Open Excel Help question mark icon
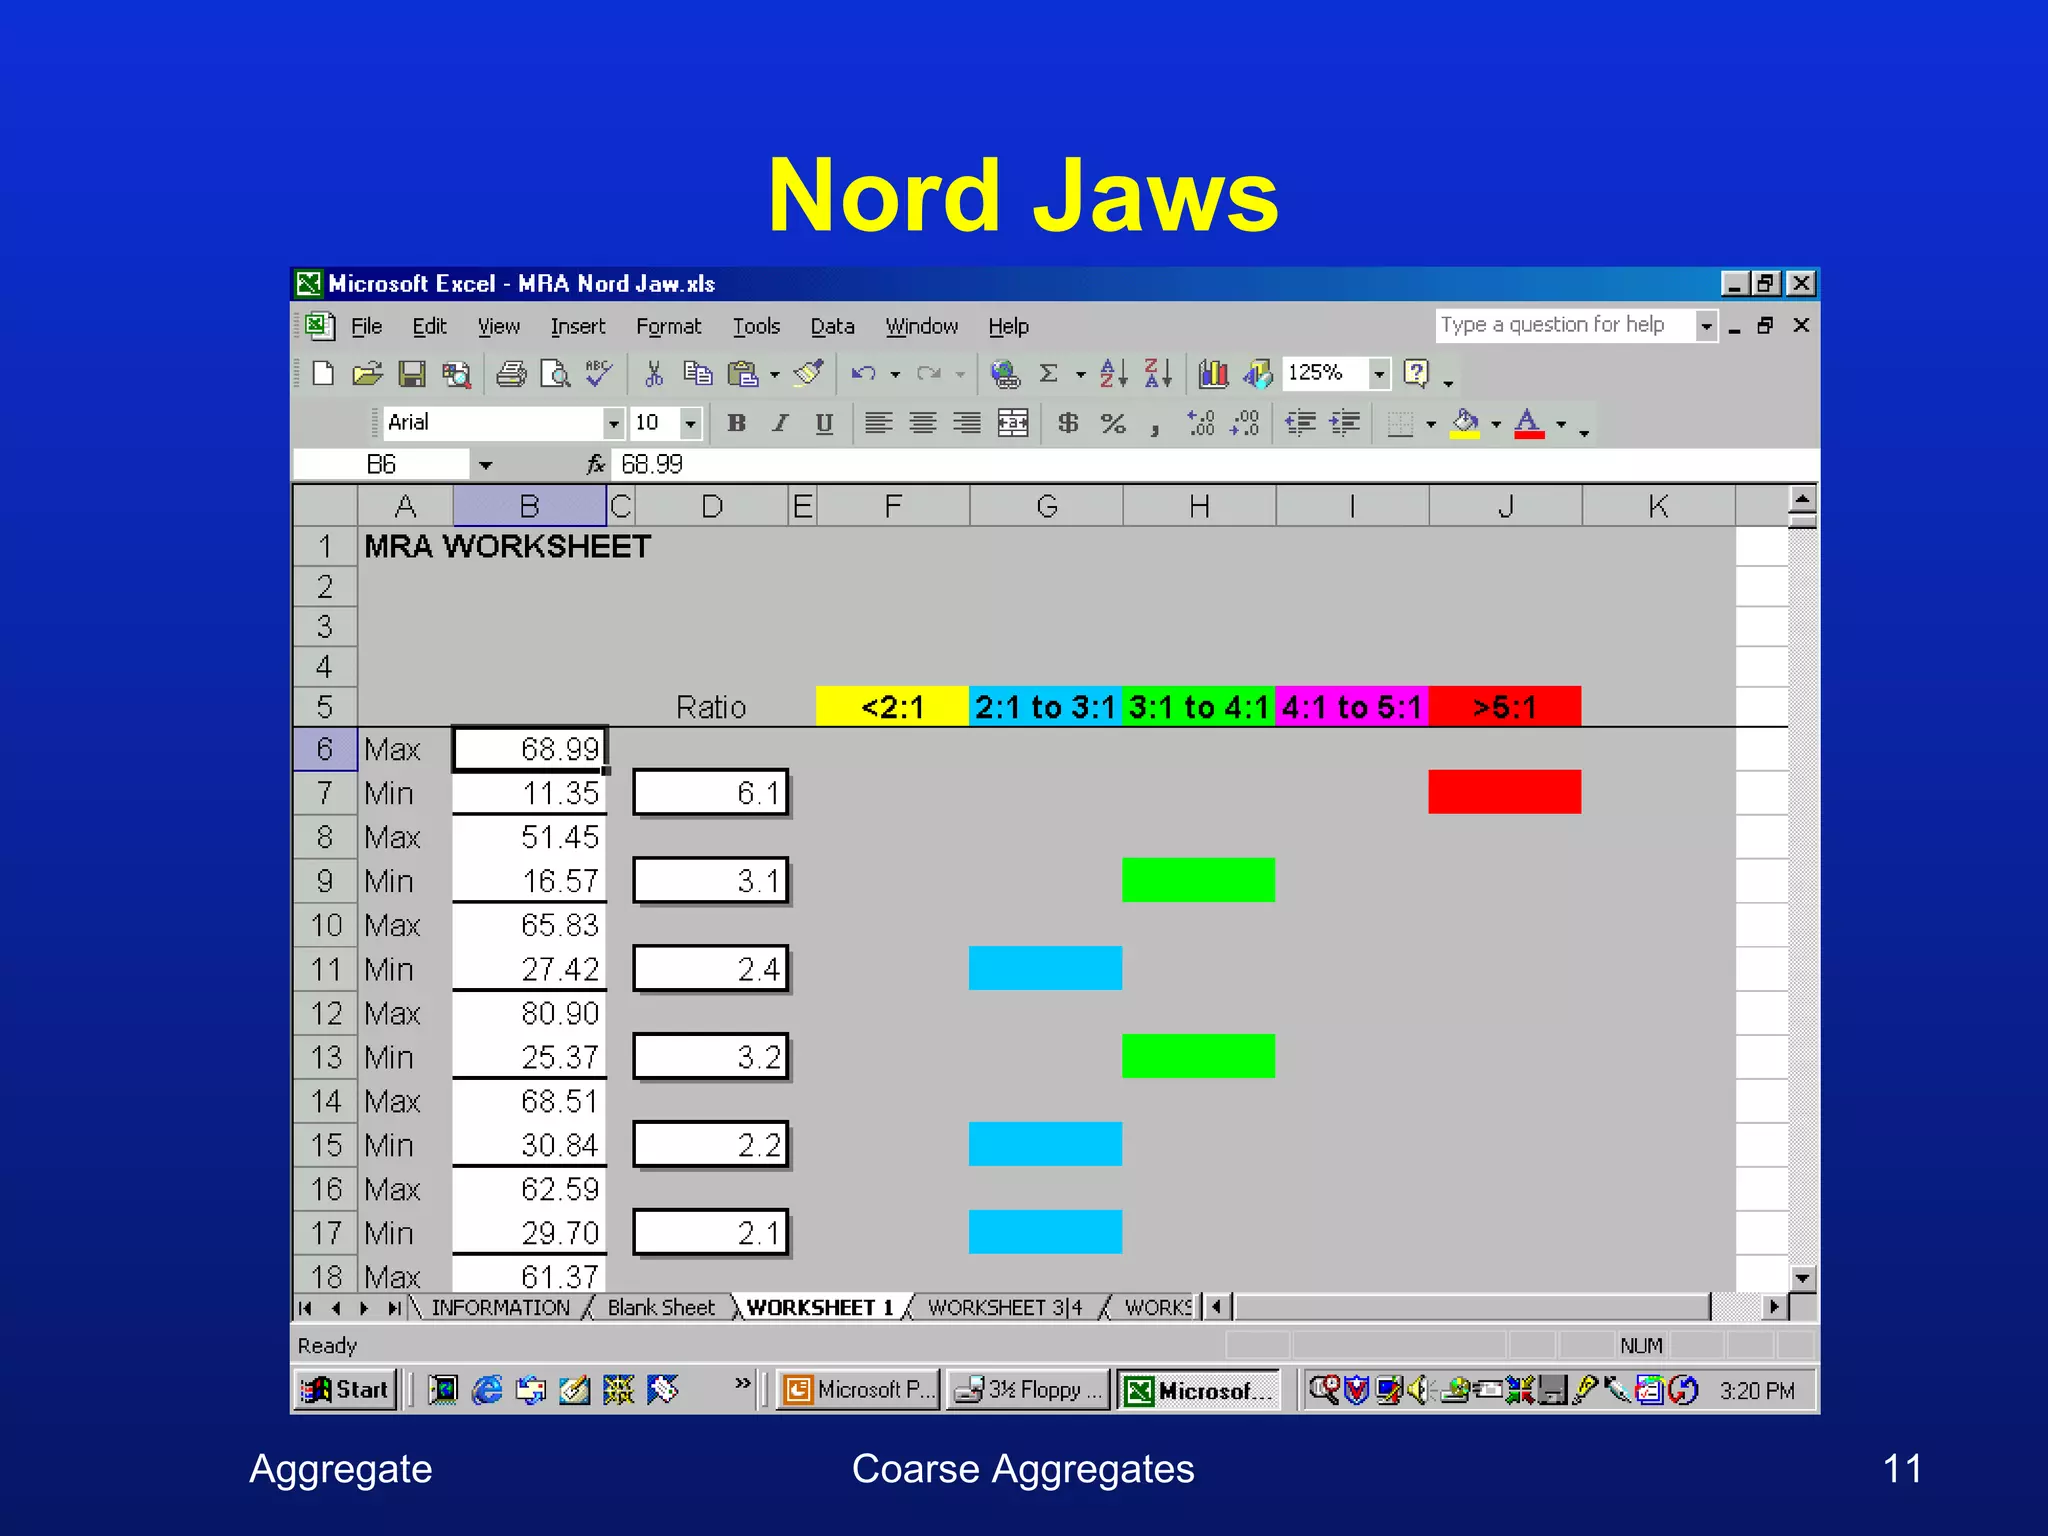This screenshot has height=1536, width=2048. 1416,374
